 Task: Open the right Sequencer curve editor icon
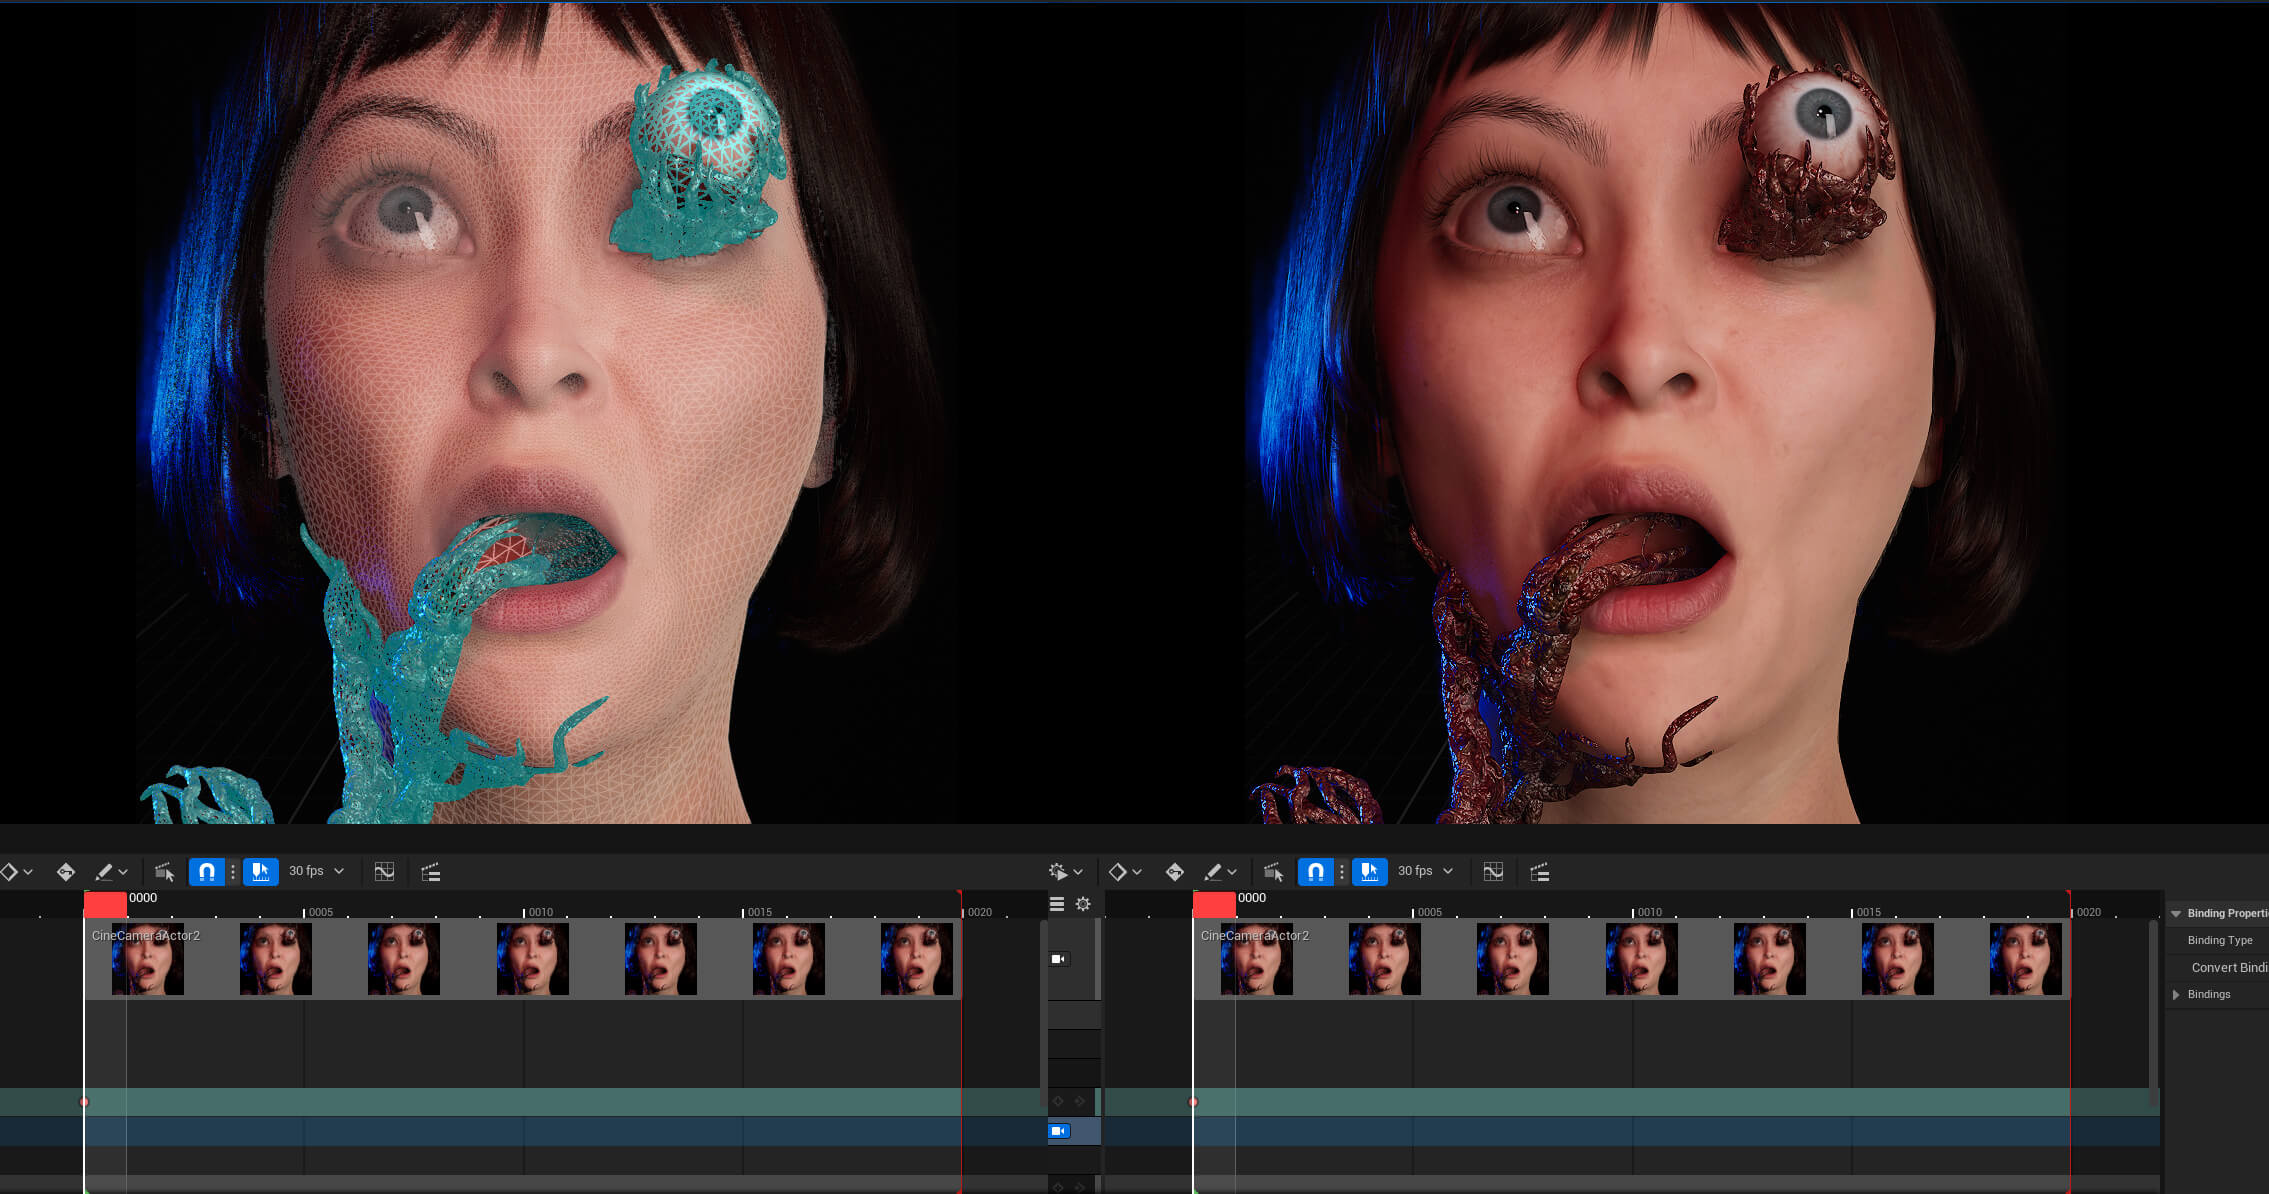1493,872
